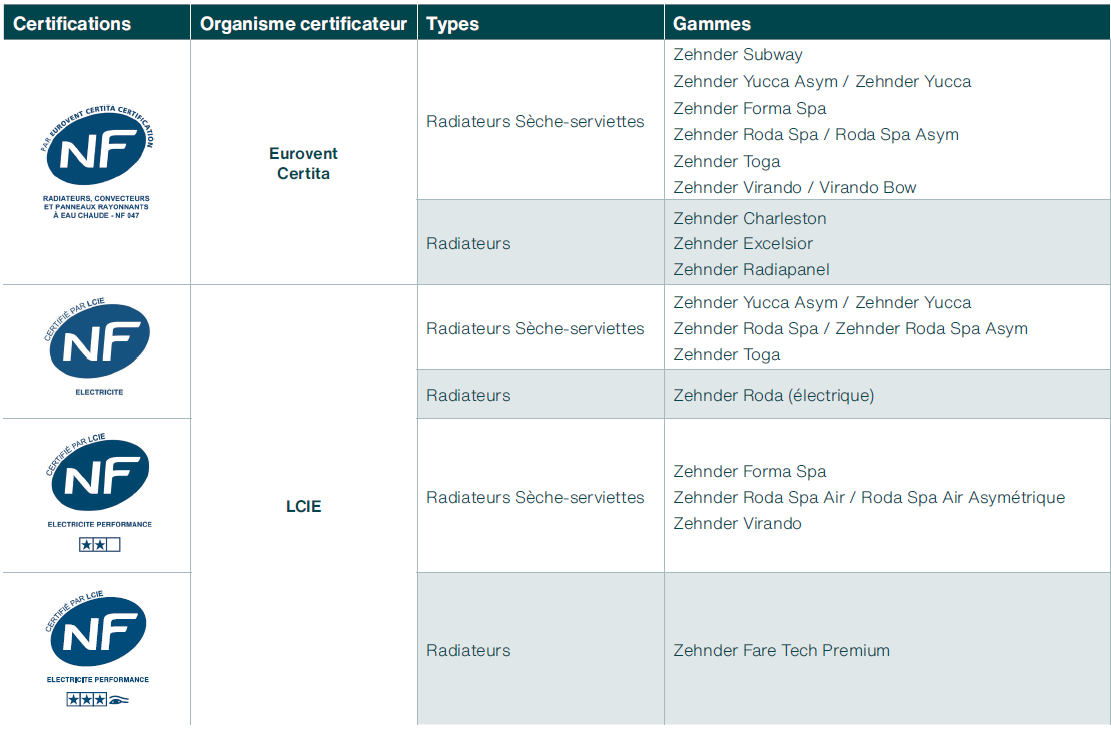Click the Zehnder Subway range entry
1111x732 pixels.
click(x=738, y=55)
